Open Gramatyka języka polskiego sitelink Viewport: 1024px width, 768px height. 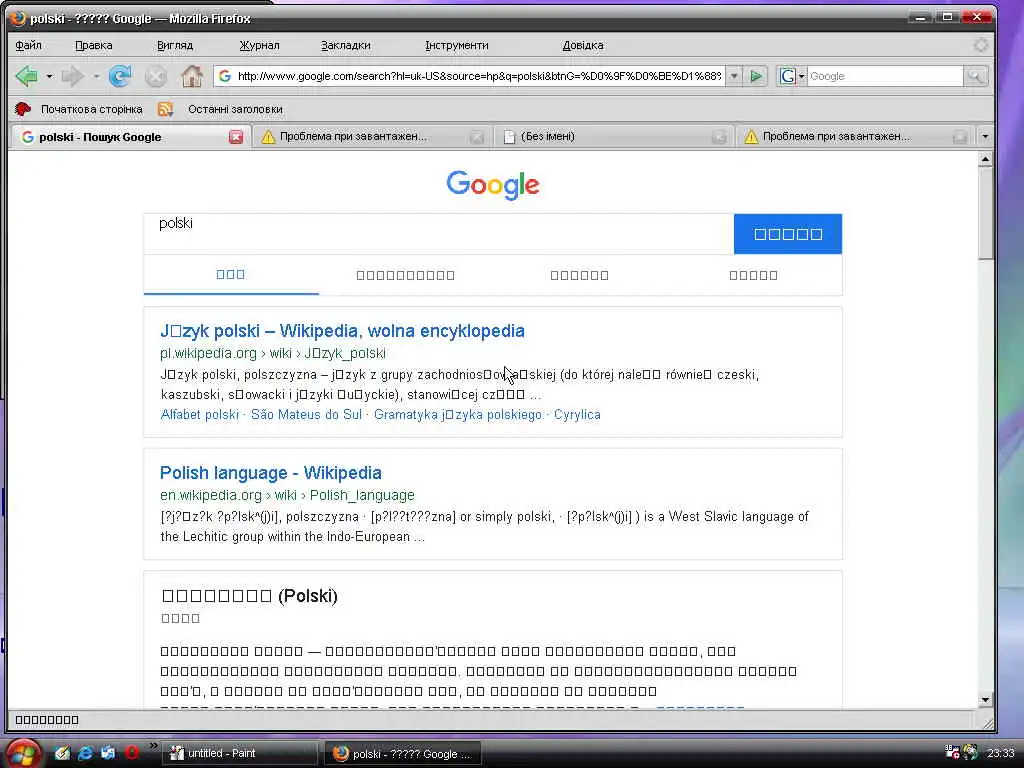(x=458, y=415)
